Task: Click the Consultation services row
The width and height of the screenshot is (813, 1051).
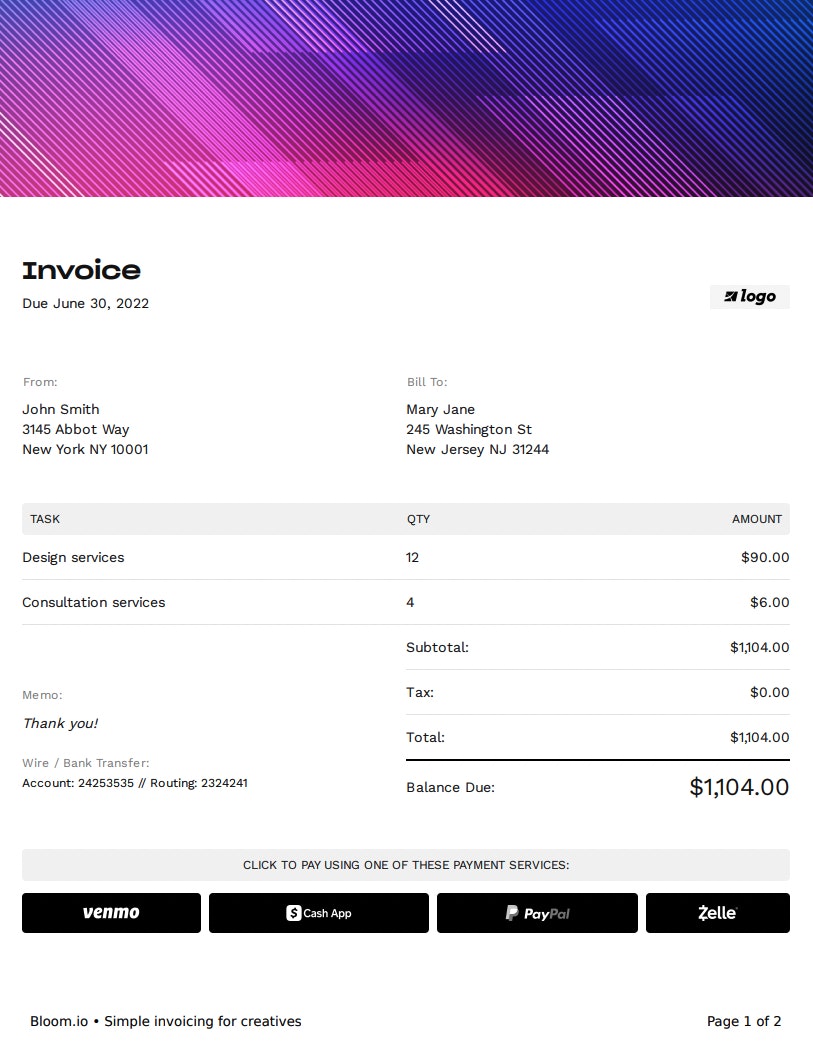Action: pyautogui.click(x=93, y=602)
